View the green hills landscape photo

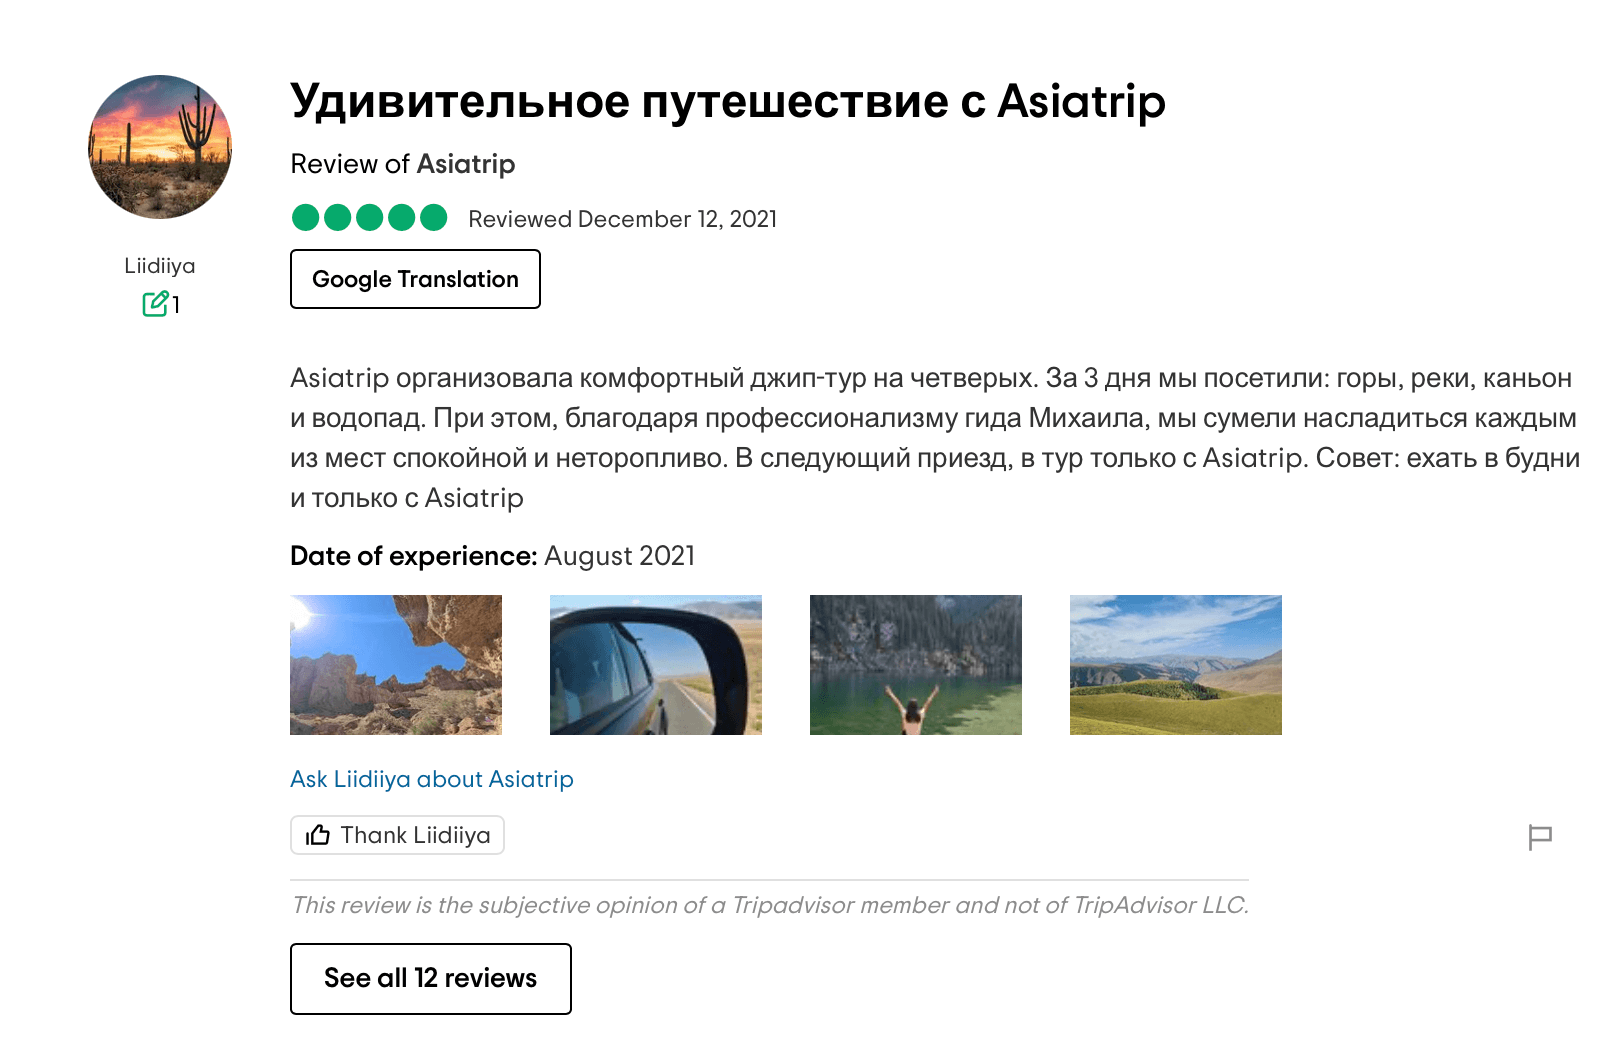1176,665
